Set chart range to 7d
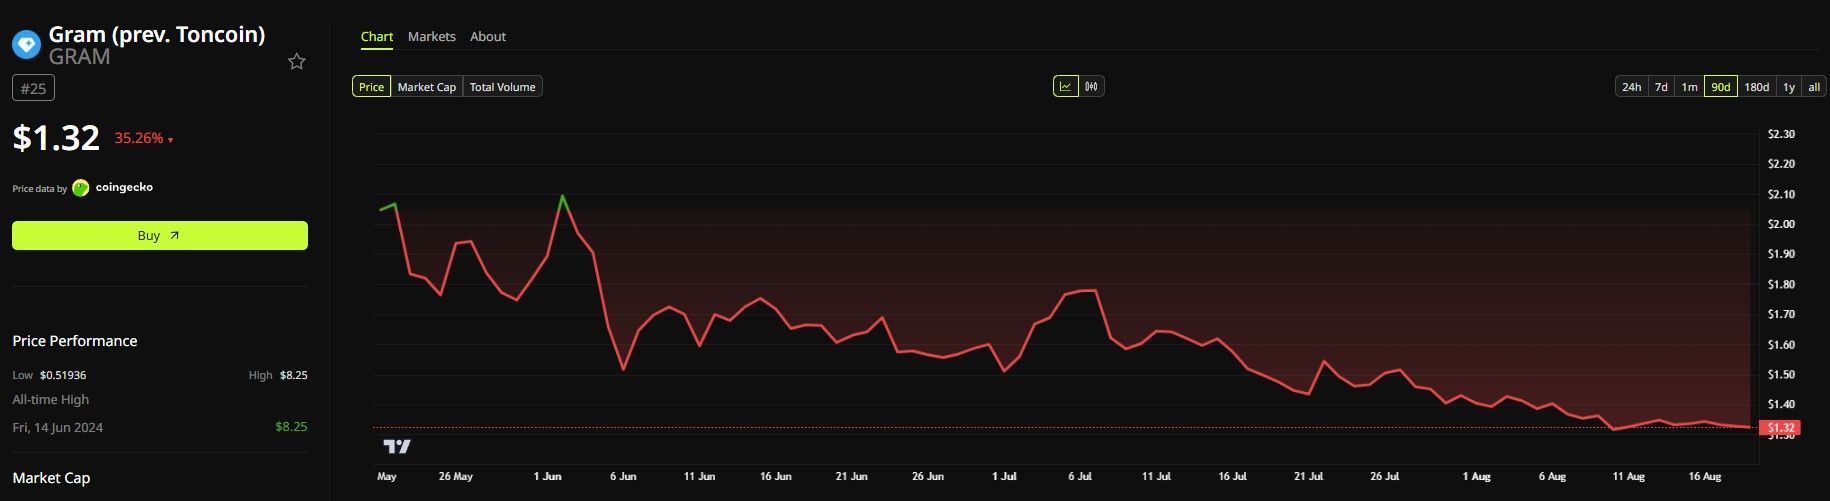 point(1661,87)
